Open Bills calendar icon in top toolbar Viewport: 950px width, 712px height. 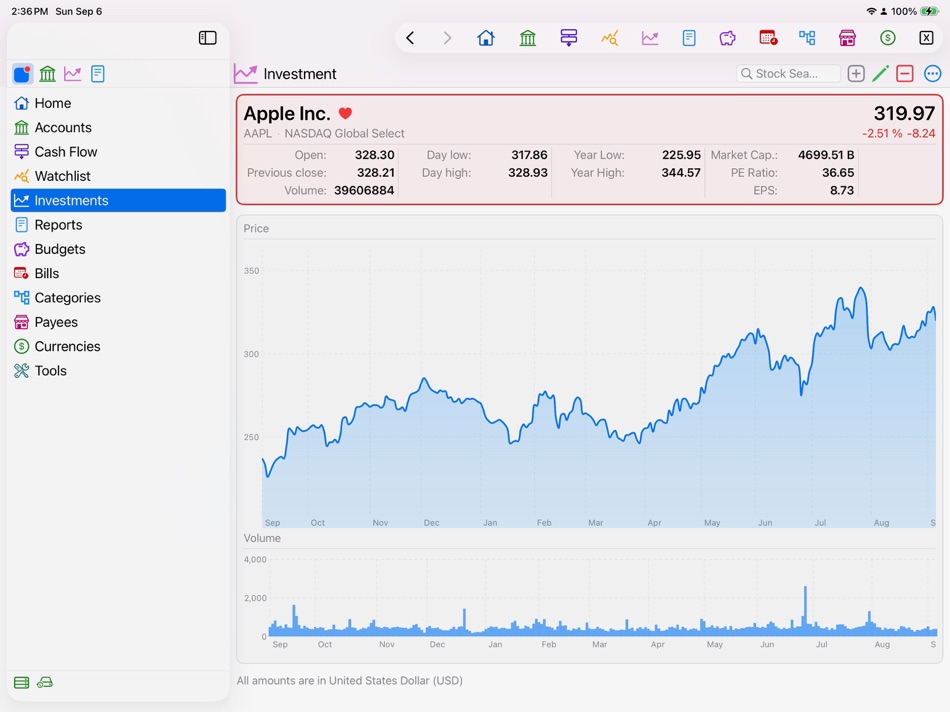[x=768, y=38]
